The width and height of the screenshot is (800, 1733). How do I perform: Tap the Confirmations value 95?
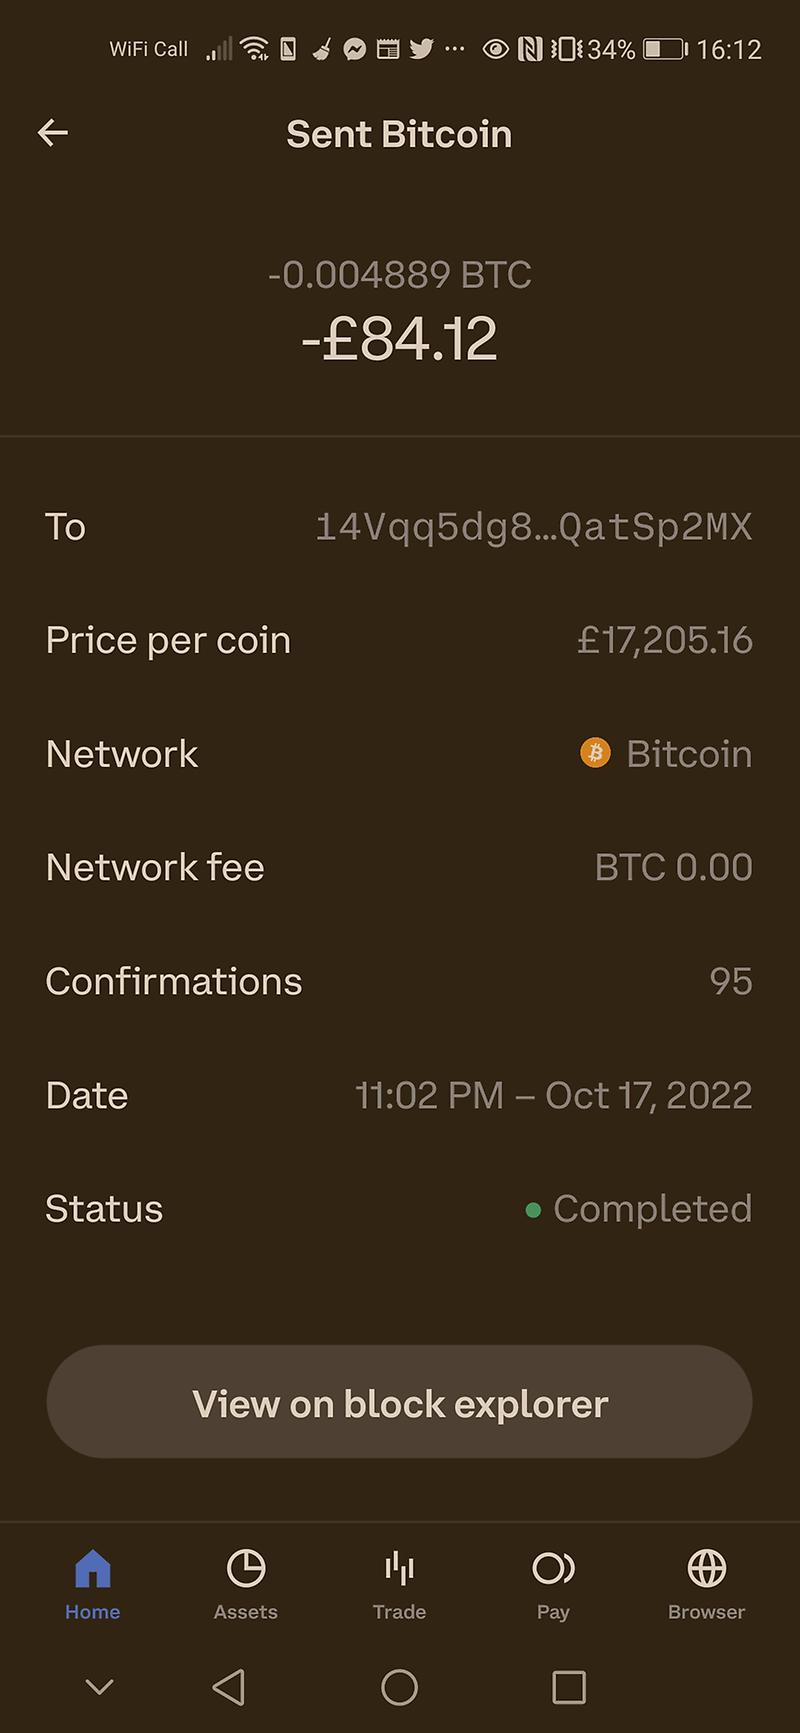pyautogui.click(x=730, y=981)
